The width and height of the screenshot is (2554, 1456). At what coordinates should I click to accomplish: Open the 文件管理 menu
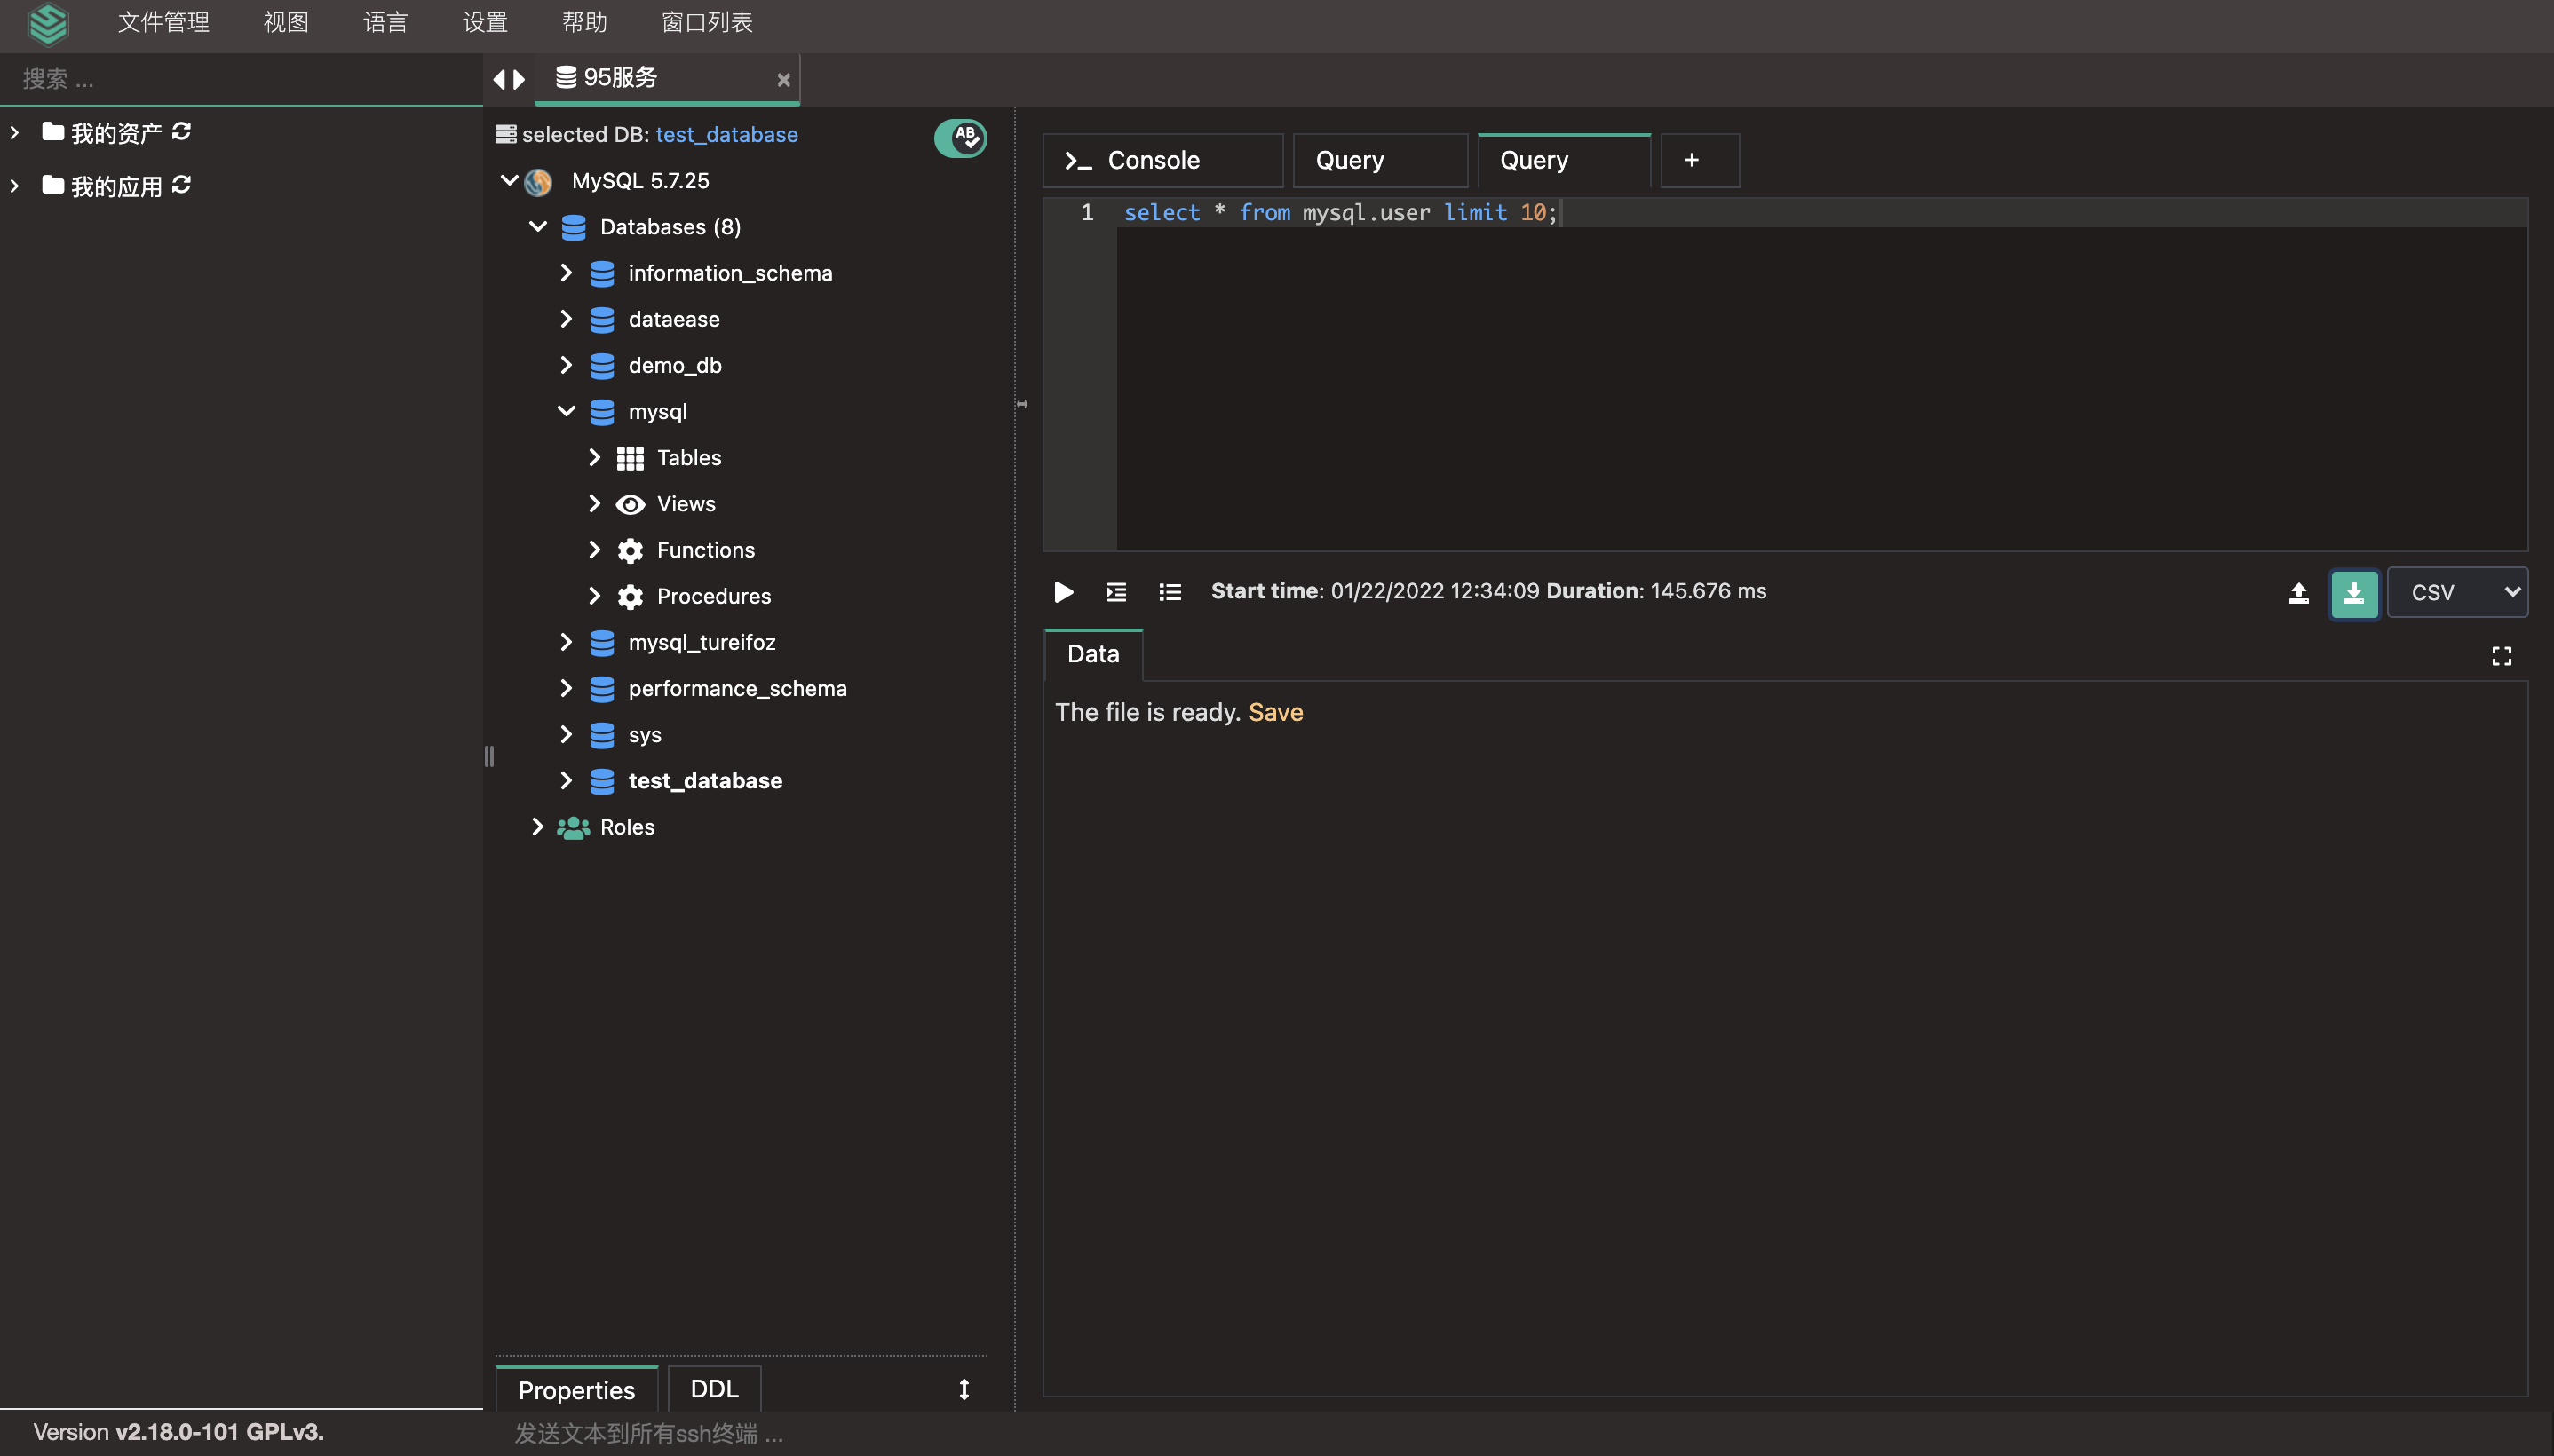click(163, 22)
